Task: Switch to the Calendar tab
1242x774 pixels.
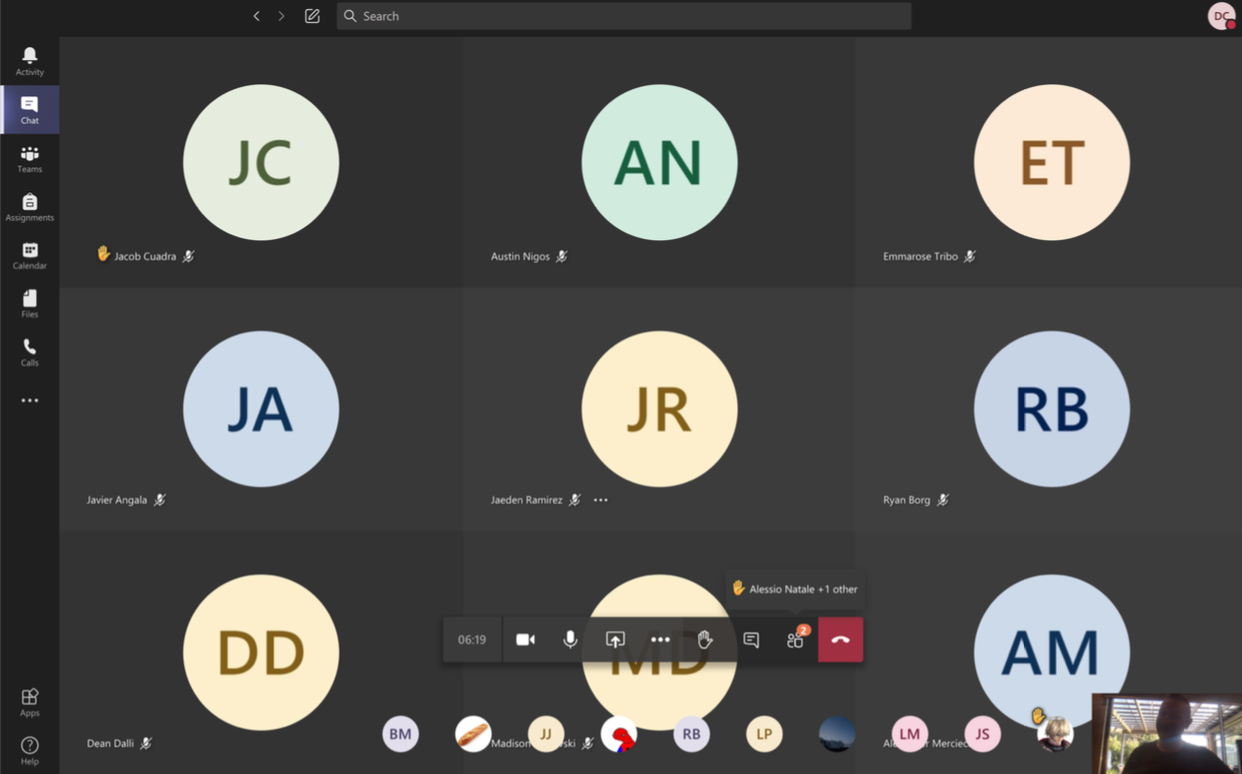Action: [x=29, y=256]
